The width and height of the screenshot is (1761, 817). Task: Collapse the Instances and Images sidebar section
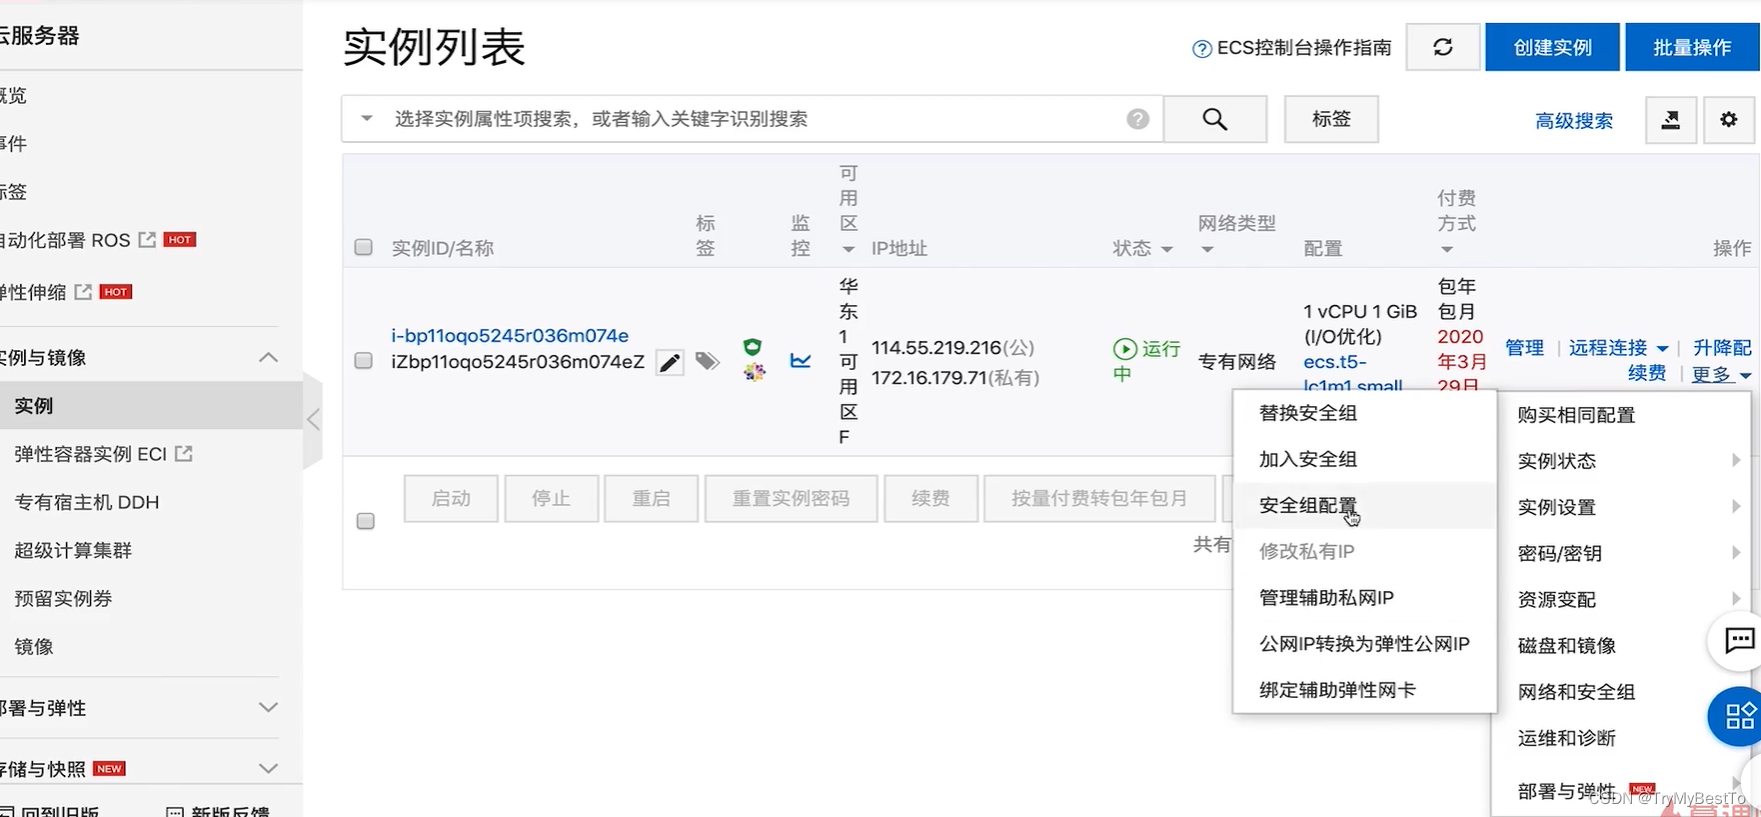point(268,357)
